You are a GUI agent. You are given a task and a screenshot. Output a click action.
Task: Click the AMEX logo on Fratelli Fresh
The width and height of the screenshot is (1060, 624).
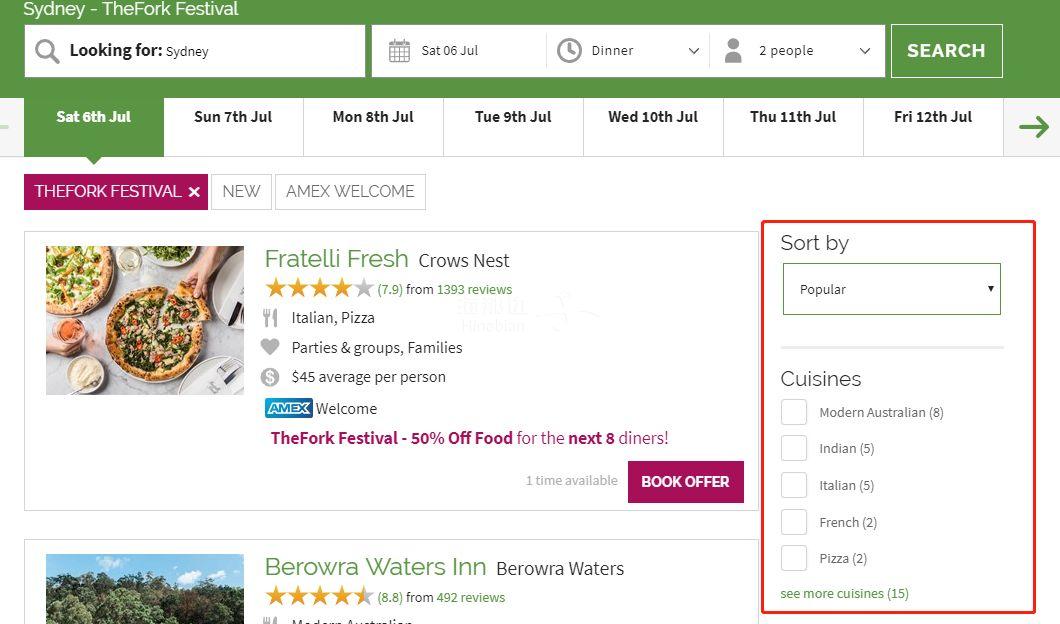click(289, 408)
